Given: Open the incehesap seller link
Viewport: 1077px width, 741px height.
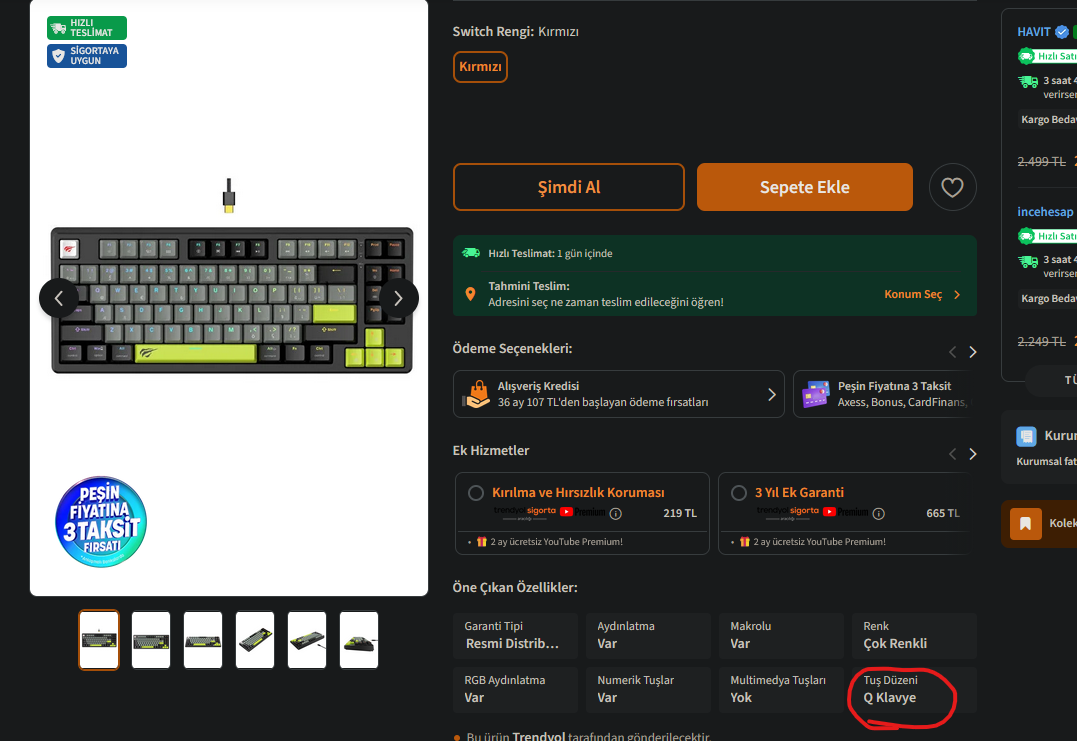Looking at the screenshot, I should tap(1045, 212).
